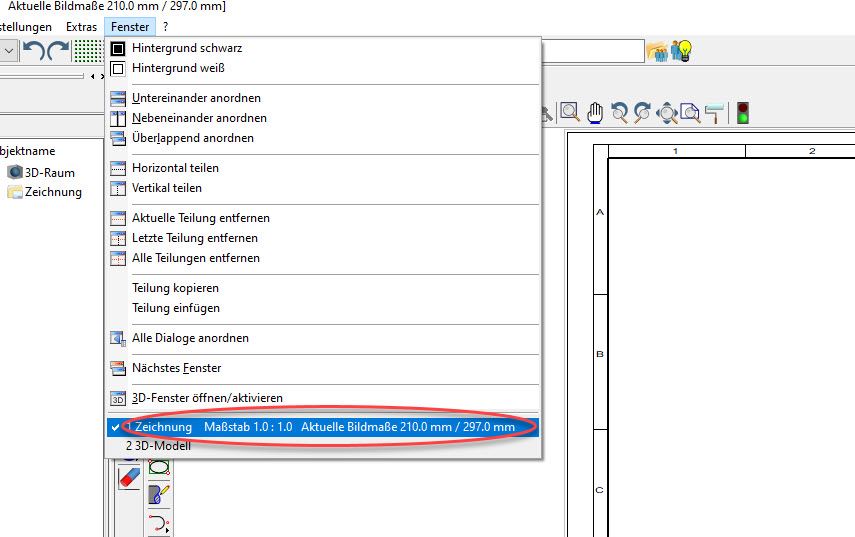This screenshot has height=537, width=855.
Task: Select the eraser tool
Action: [129, 478]
